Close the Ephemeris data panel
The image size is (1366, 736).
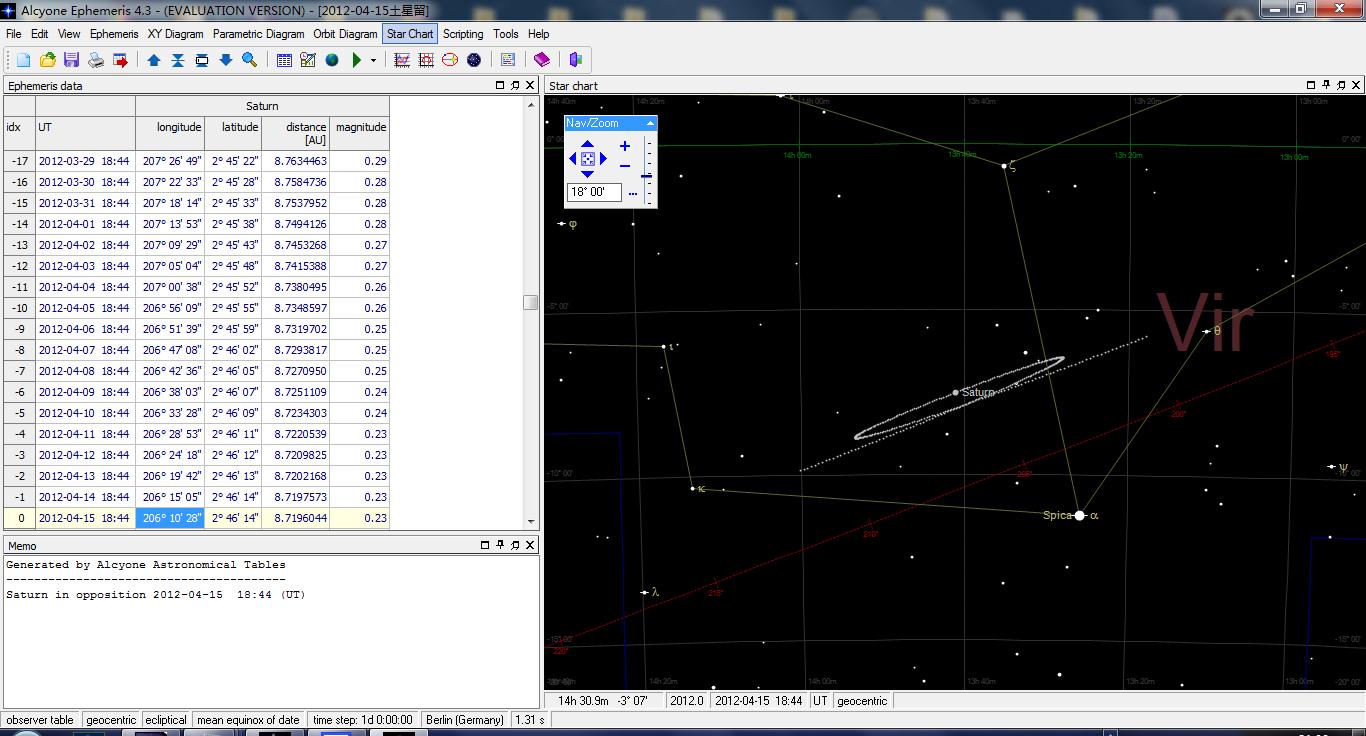coord(530,85)
